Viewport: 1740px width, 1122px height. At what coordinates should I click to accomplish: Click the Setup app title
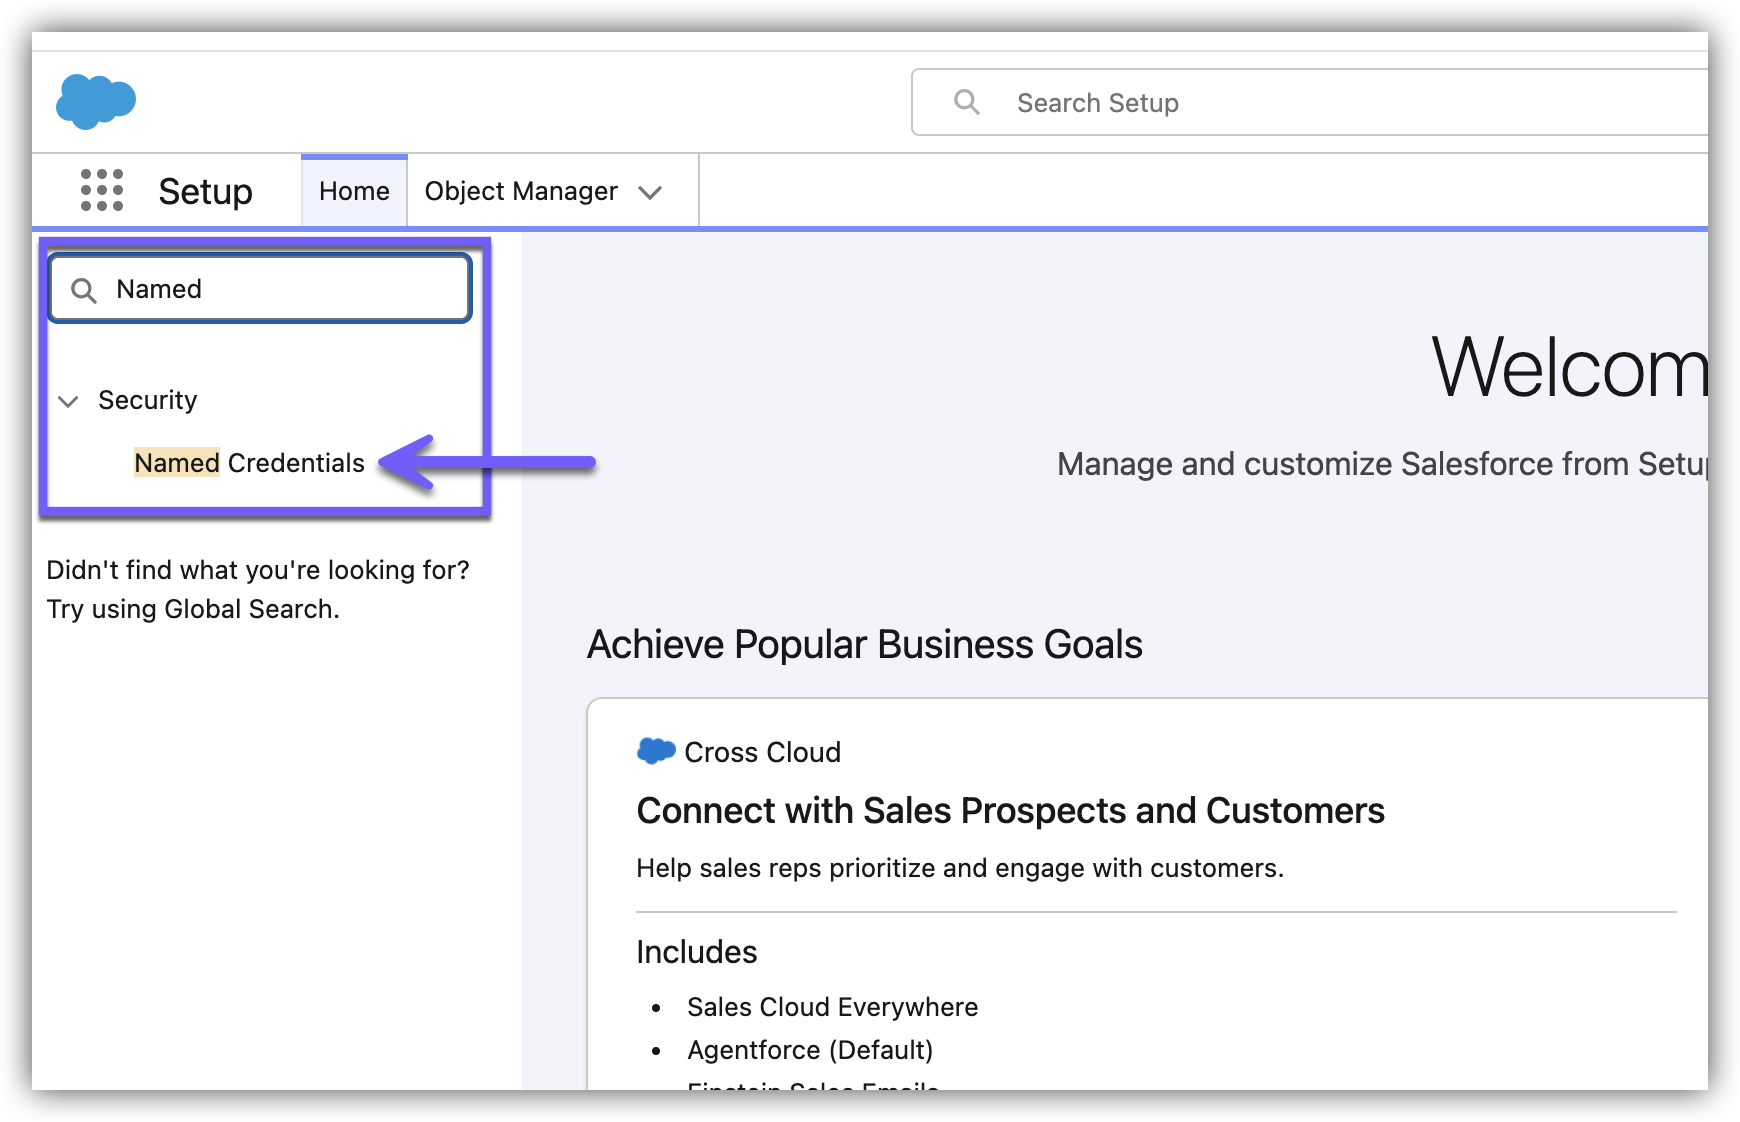point(205,191)
